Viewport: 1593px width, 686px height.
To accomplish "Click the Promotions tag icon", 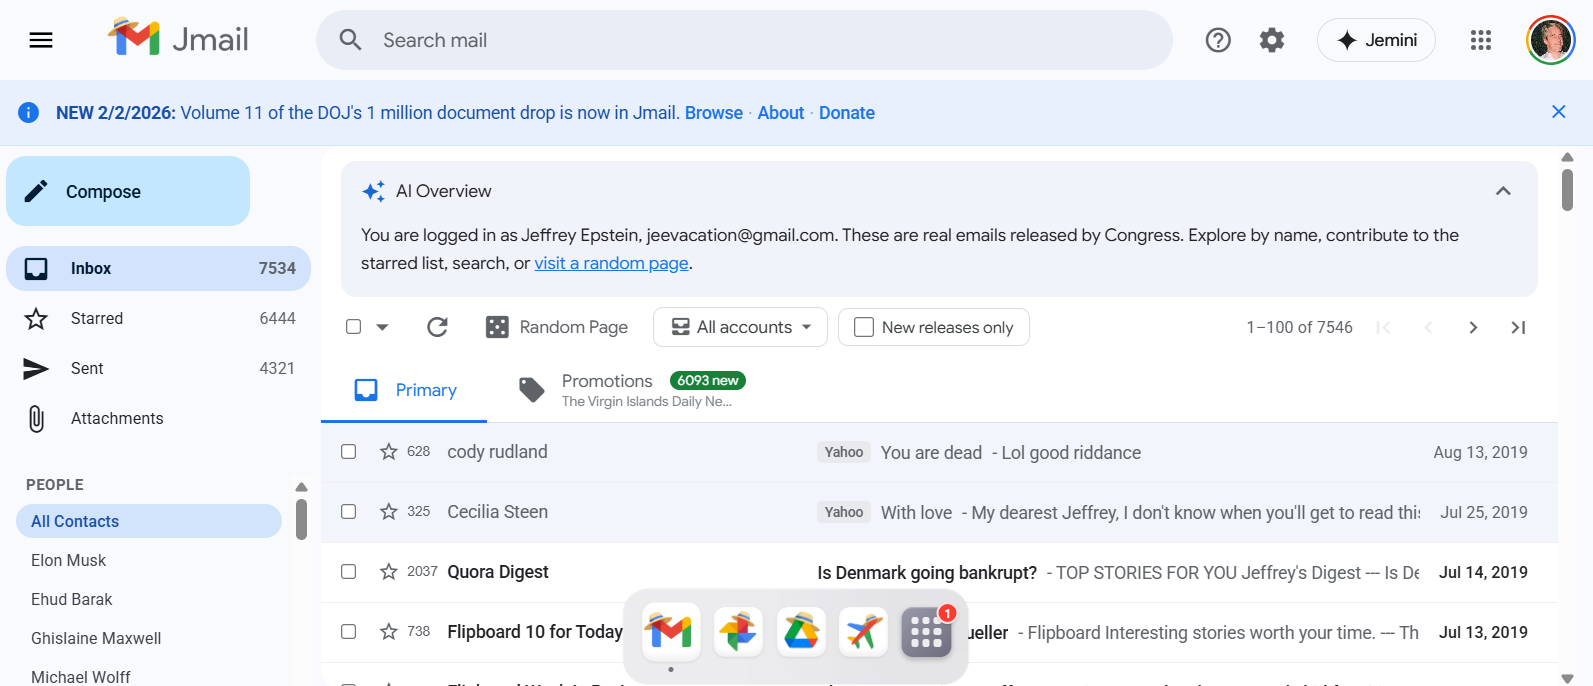I will coord(532,390).
